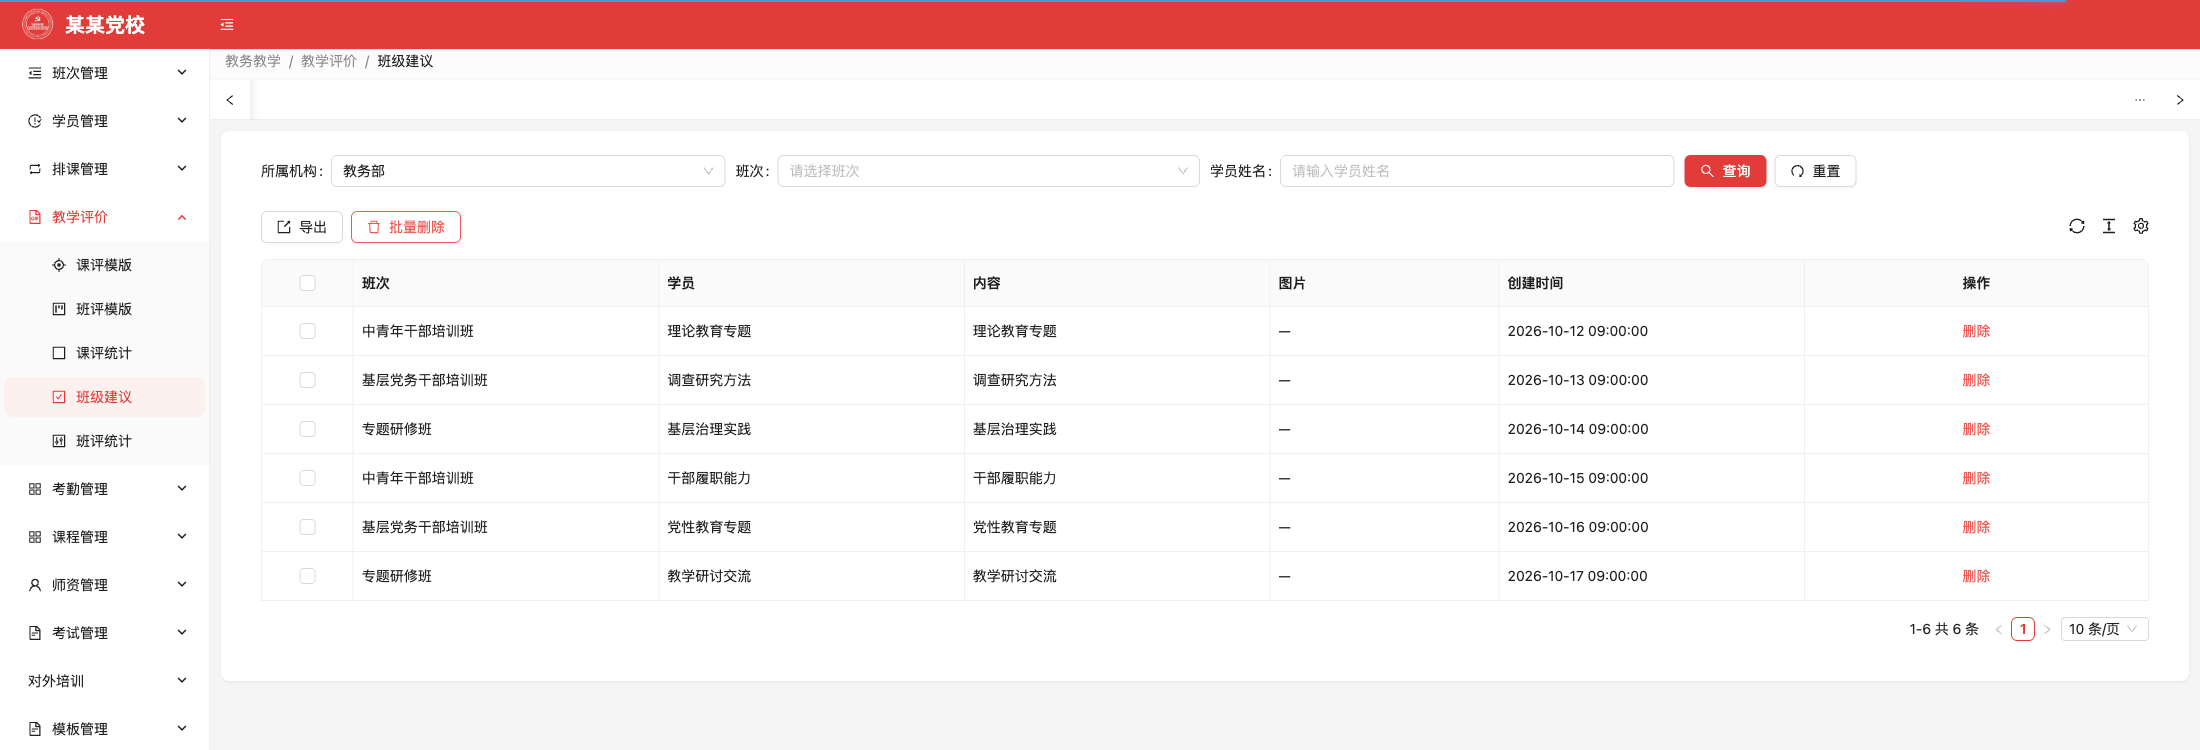Click the 课评模版 target icon
The image size is (2200, 750).
tap(59, 265)
